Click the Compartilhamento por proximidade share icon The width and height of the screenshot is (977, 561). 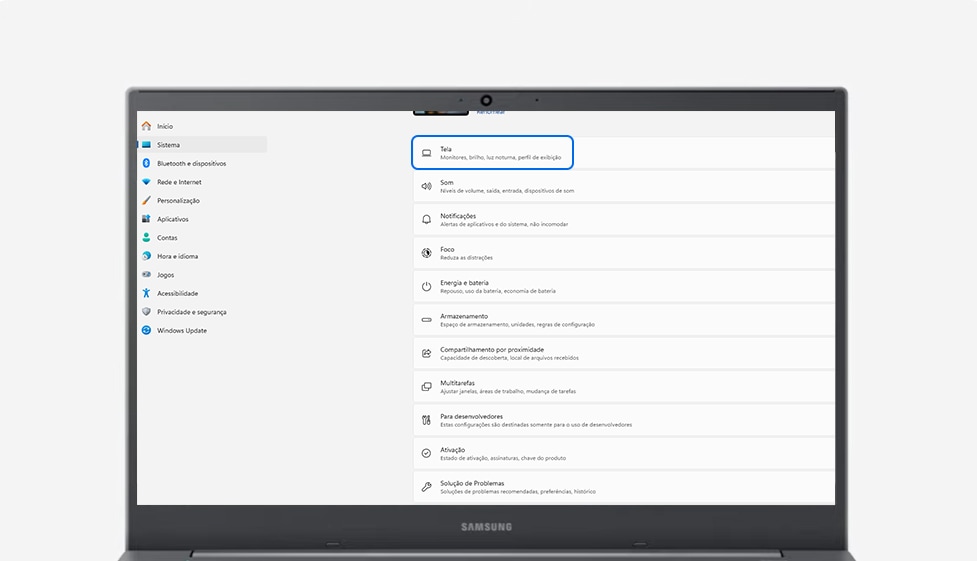pyautogui.click(x=426, y=353)
